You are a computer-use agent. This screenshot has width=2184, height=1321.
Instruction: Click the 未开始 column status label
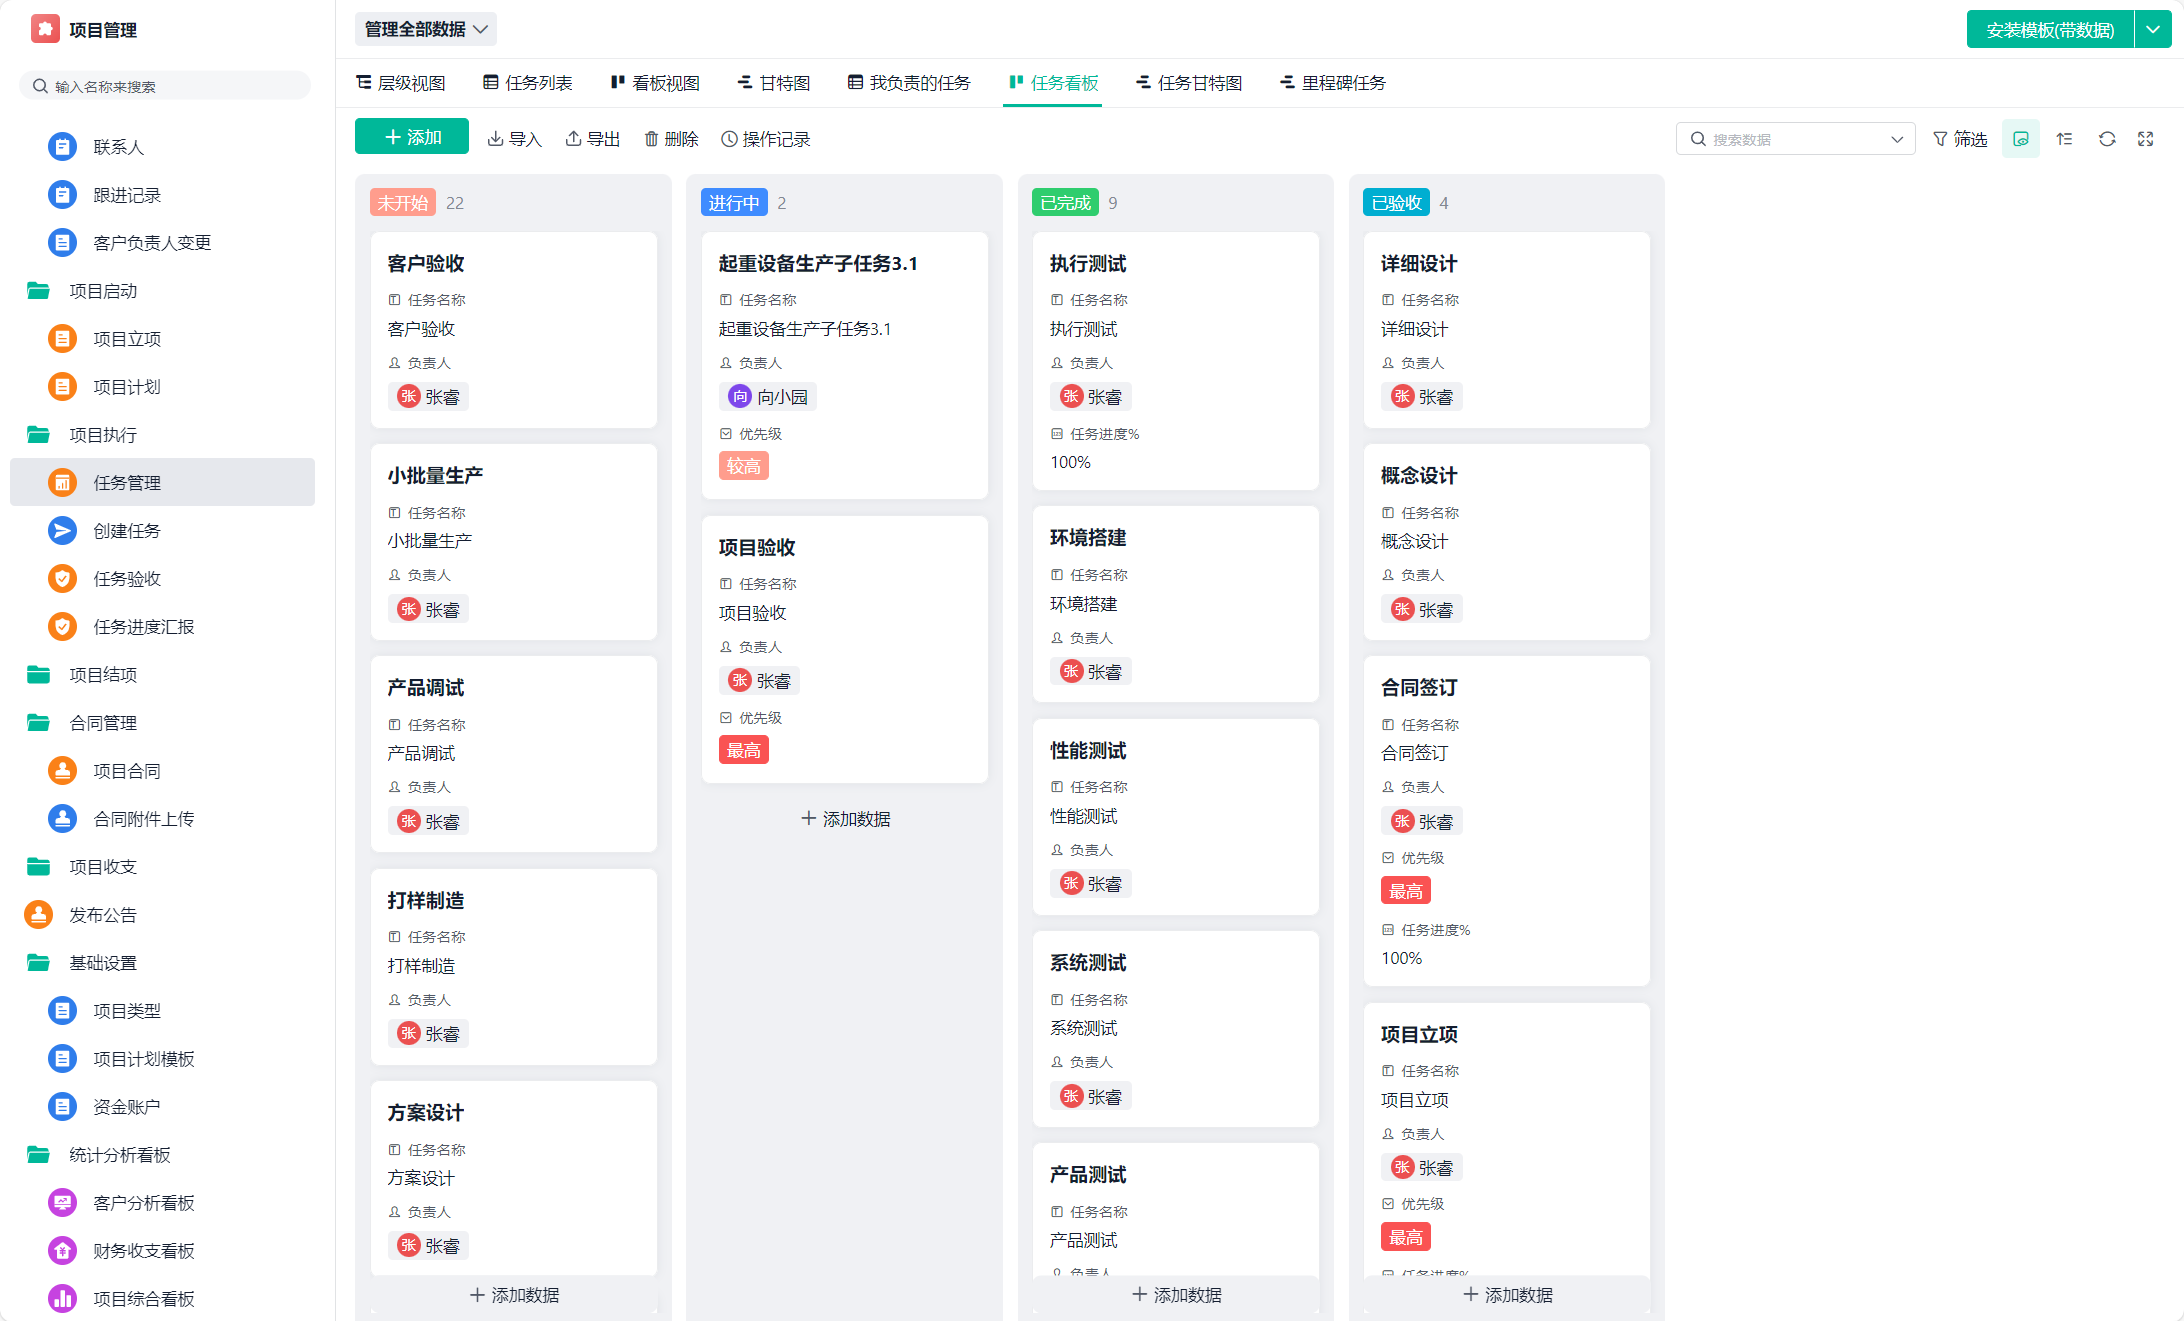402,203
